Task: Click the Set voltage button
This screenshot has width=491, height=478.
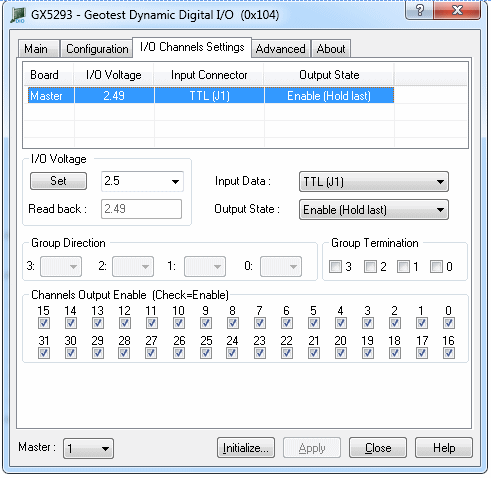Action: pyautogui.click(x=58, y=181)
